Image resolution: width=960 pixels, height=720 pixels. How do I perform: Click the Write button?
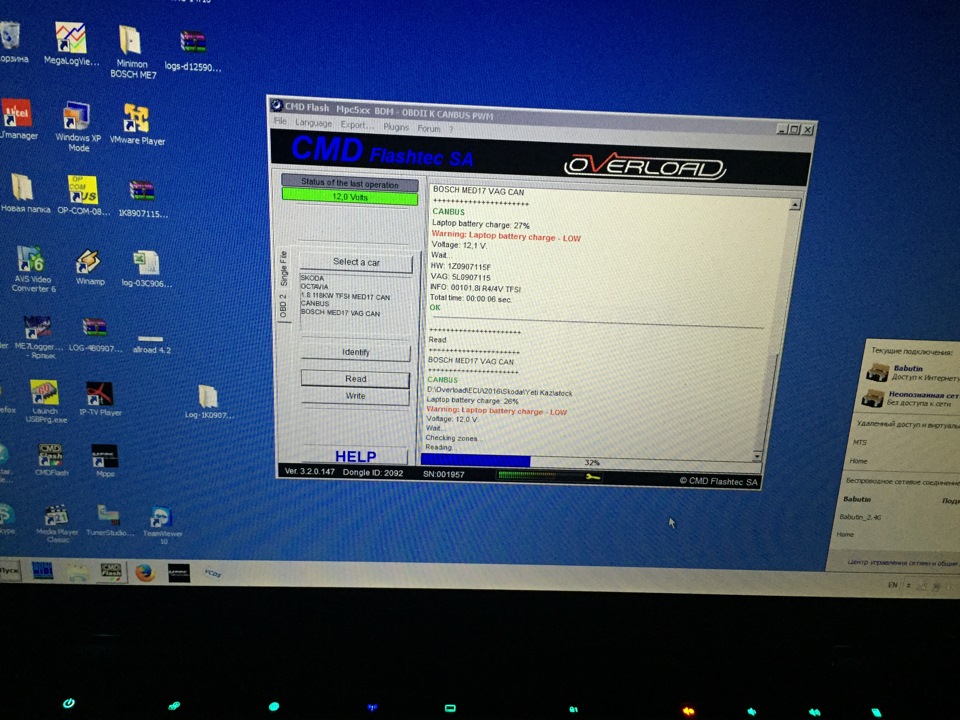tap(355, 396)
